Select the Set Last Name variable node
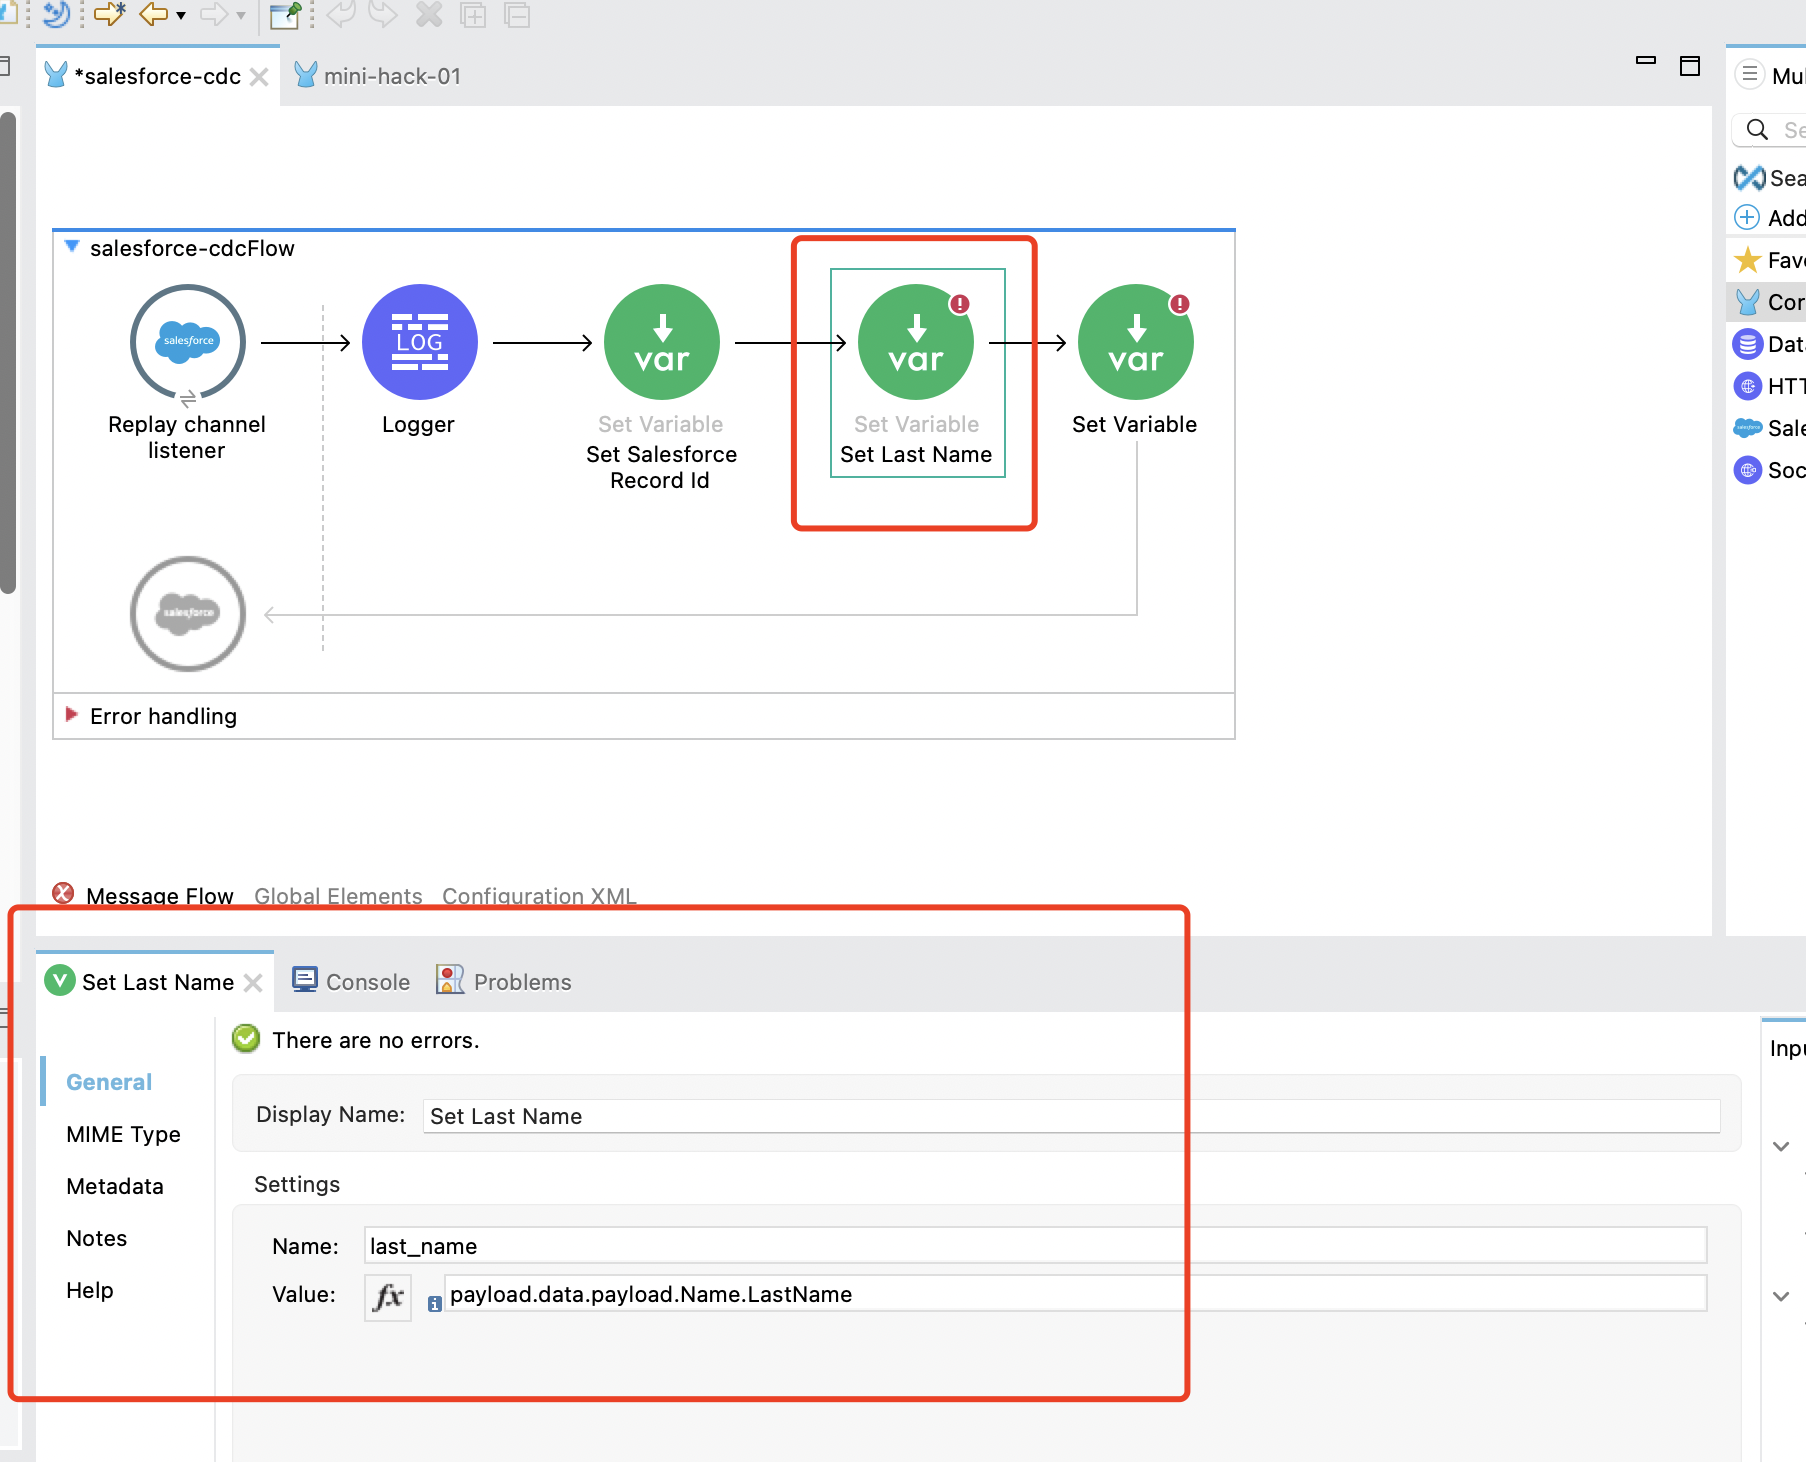 coord(916,342)
